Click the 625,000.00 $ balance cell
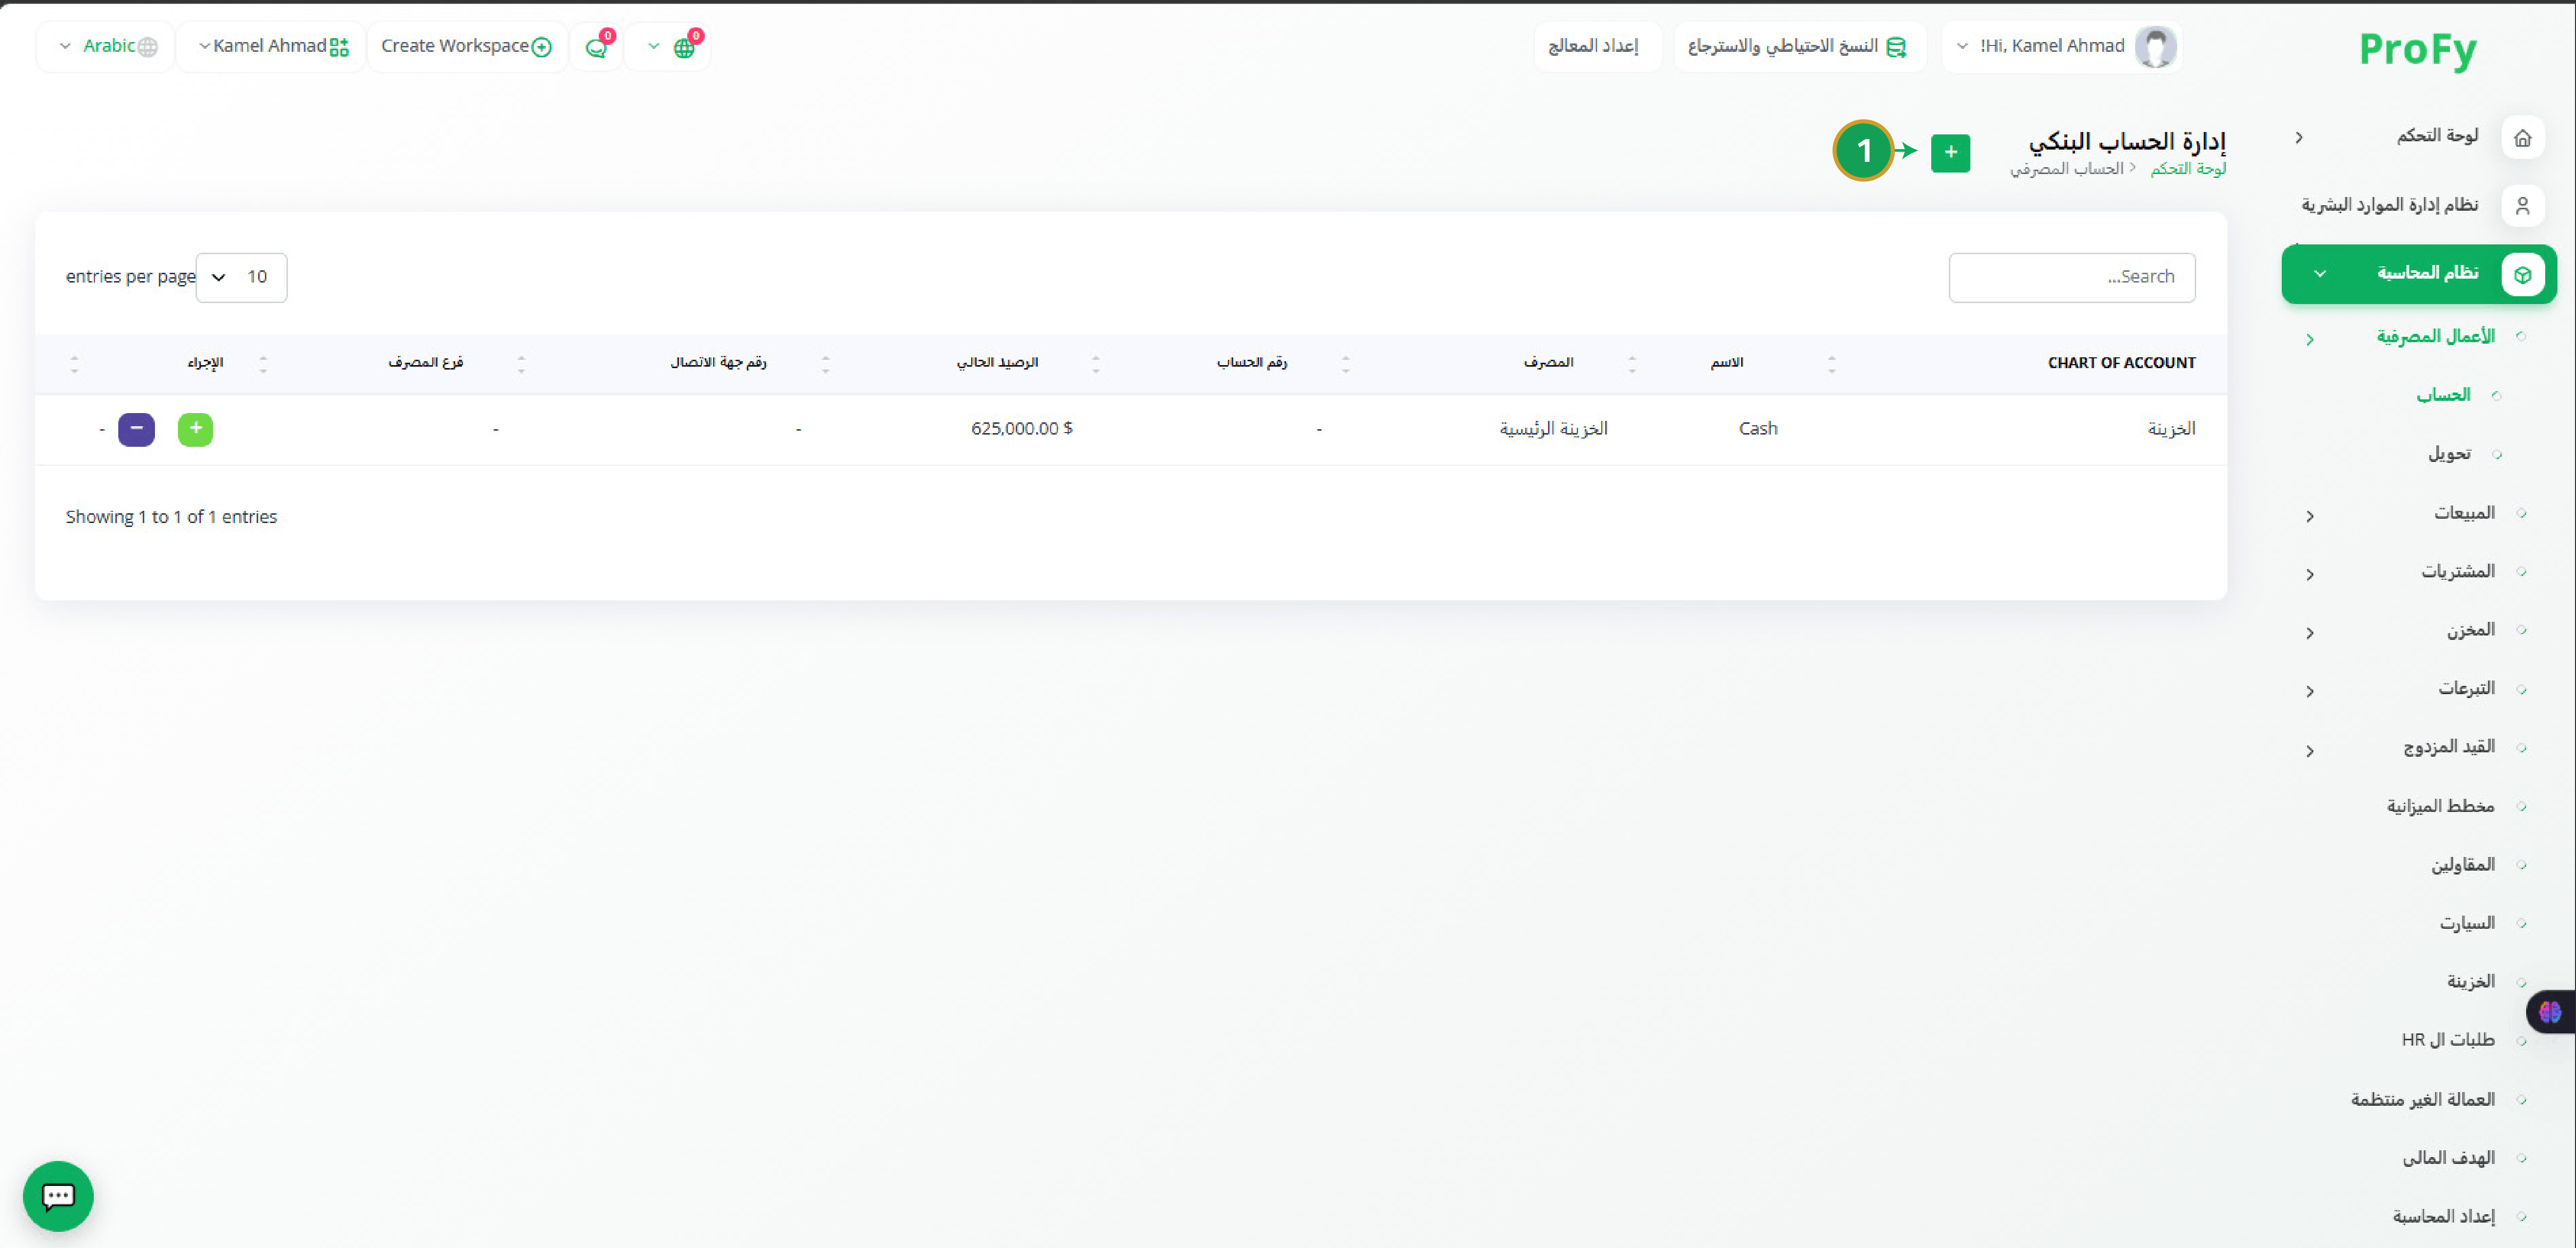 (1022, 429)
